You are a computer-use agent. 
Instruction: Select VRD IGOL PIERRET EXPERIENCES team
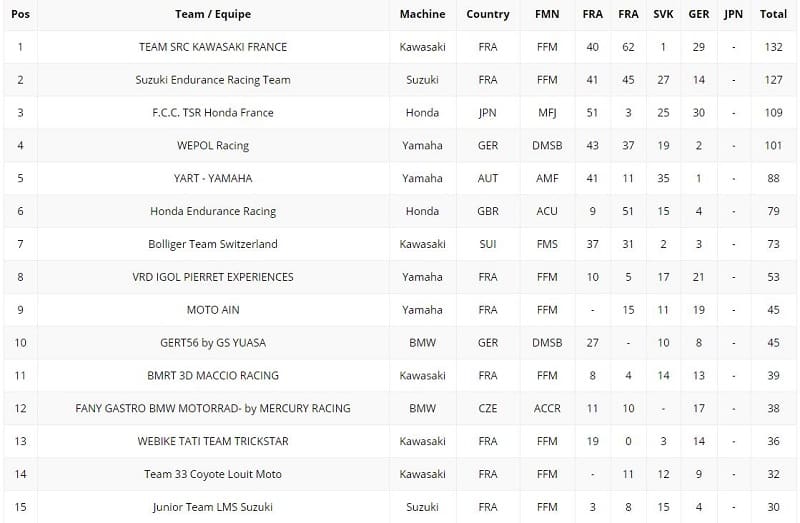click(x=212, y=277)
